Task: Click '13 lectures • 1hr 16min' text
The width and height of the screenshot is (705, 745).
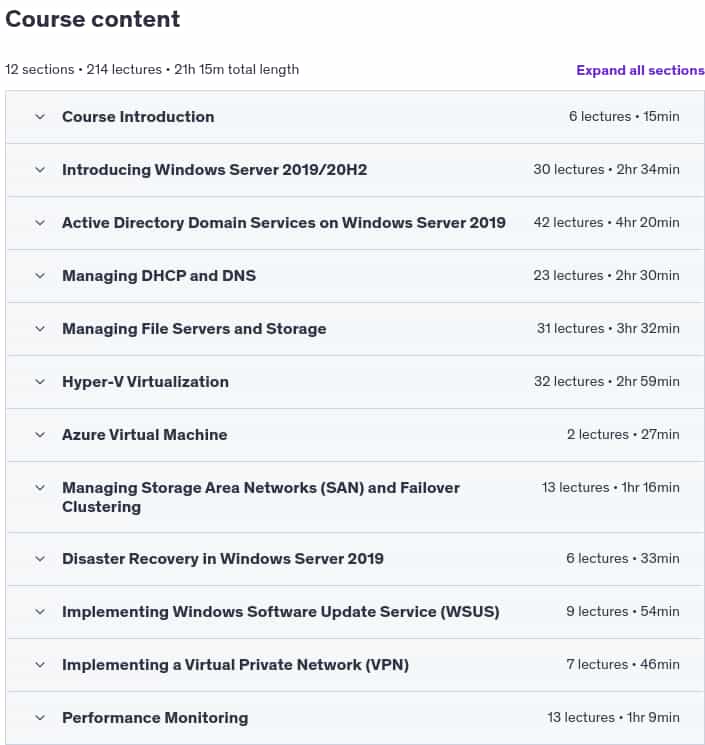Action: pyautogui.click(x=610, y=487)
